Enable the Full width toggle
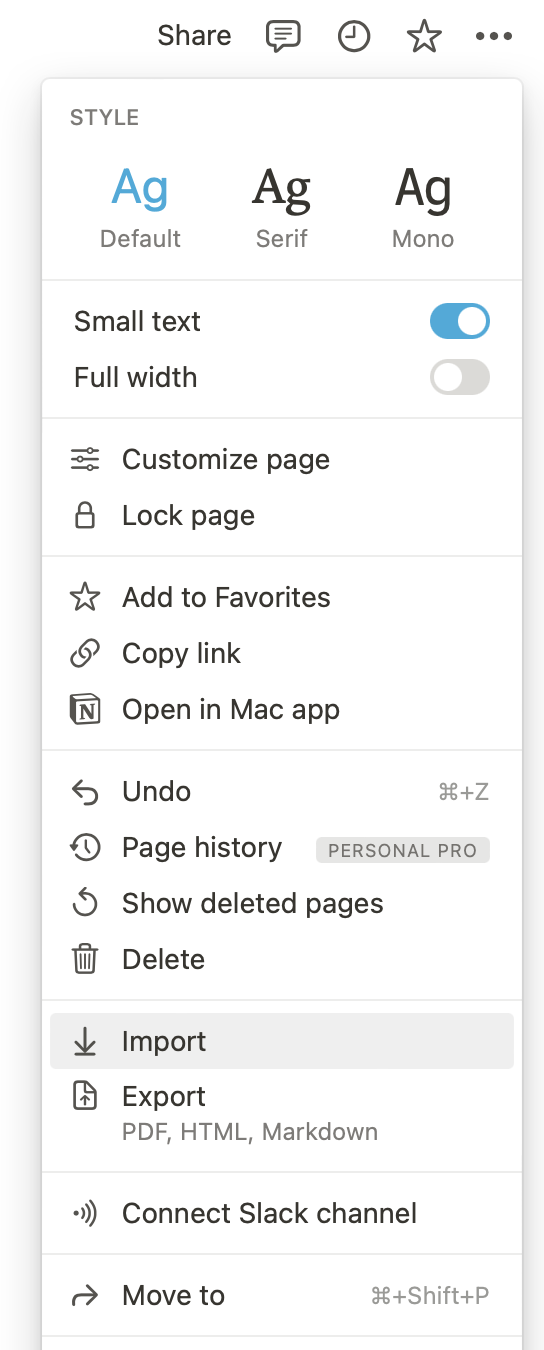544x1350 pixels. point(460,377)
